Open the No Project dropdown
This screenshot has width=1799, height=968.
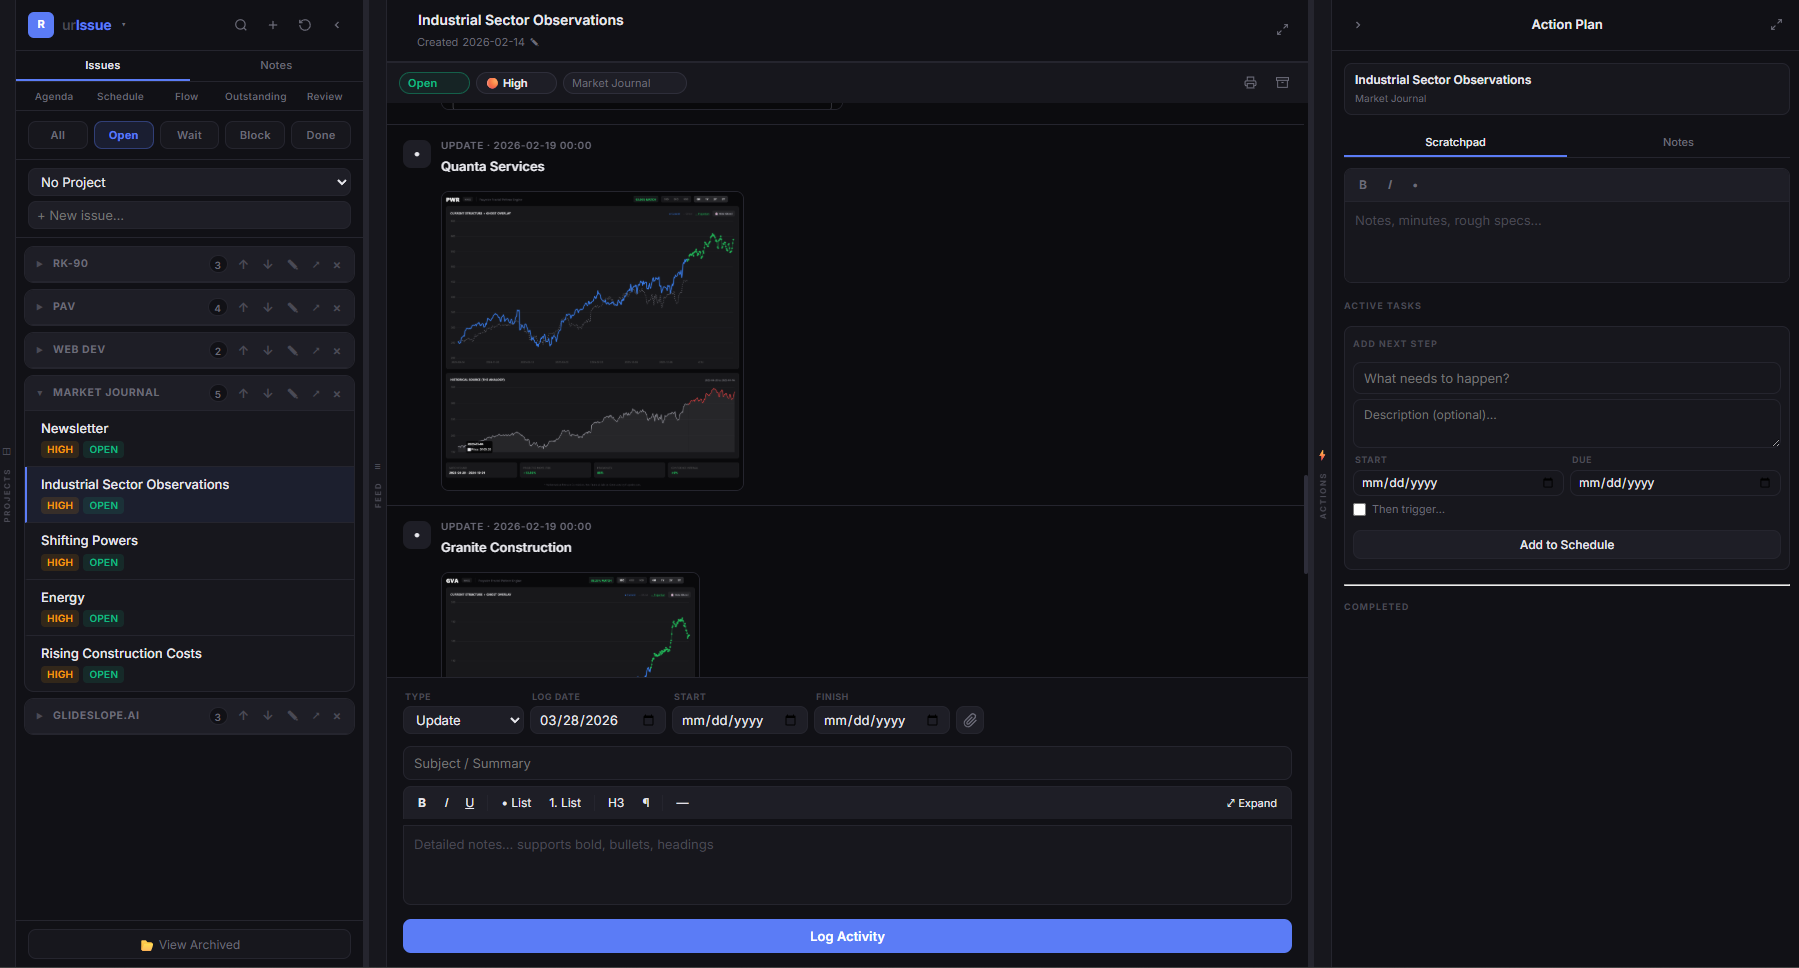[189, 182]
